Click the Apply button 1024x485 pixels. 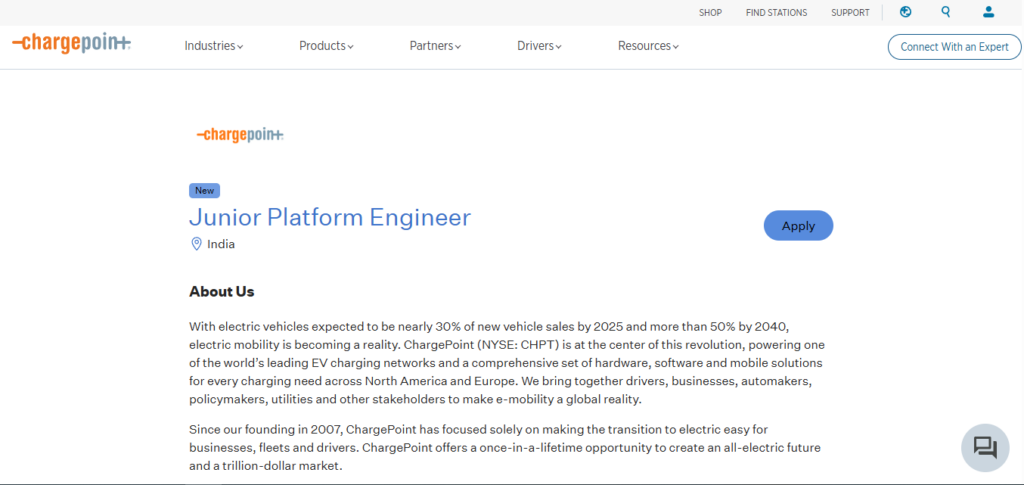798,226
